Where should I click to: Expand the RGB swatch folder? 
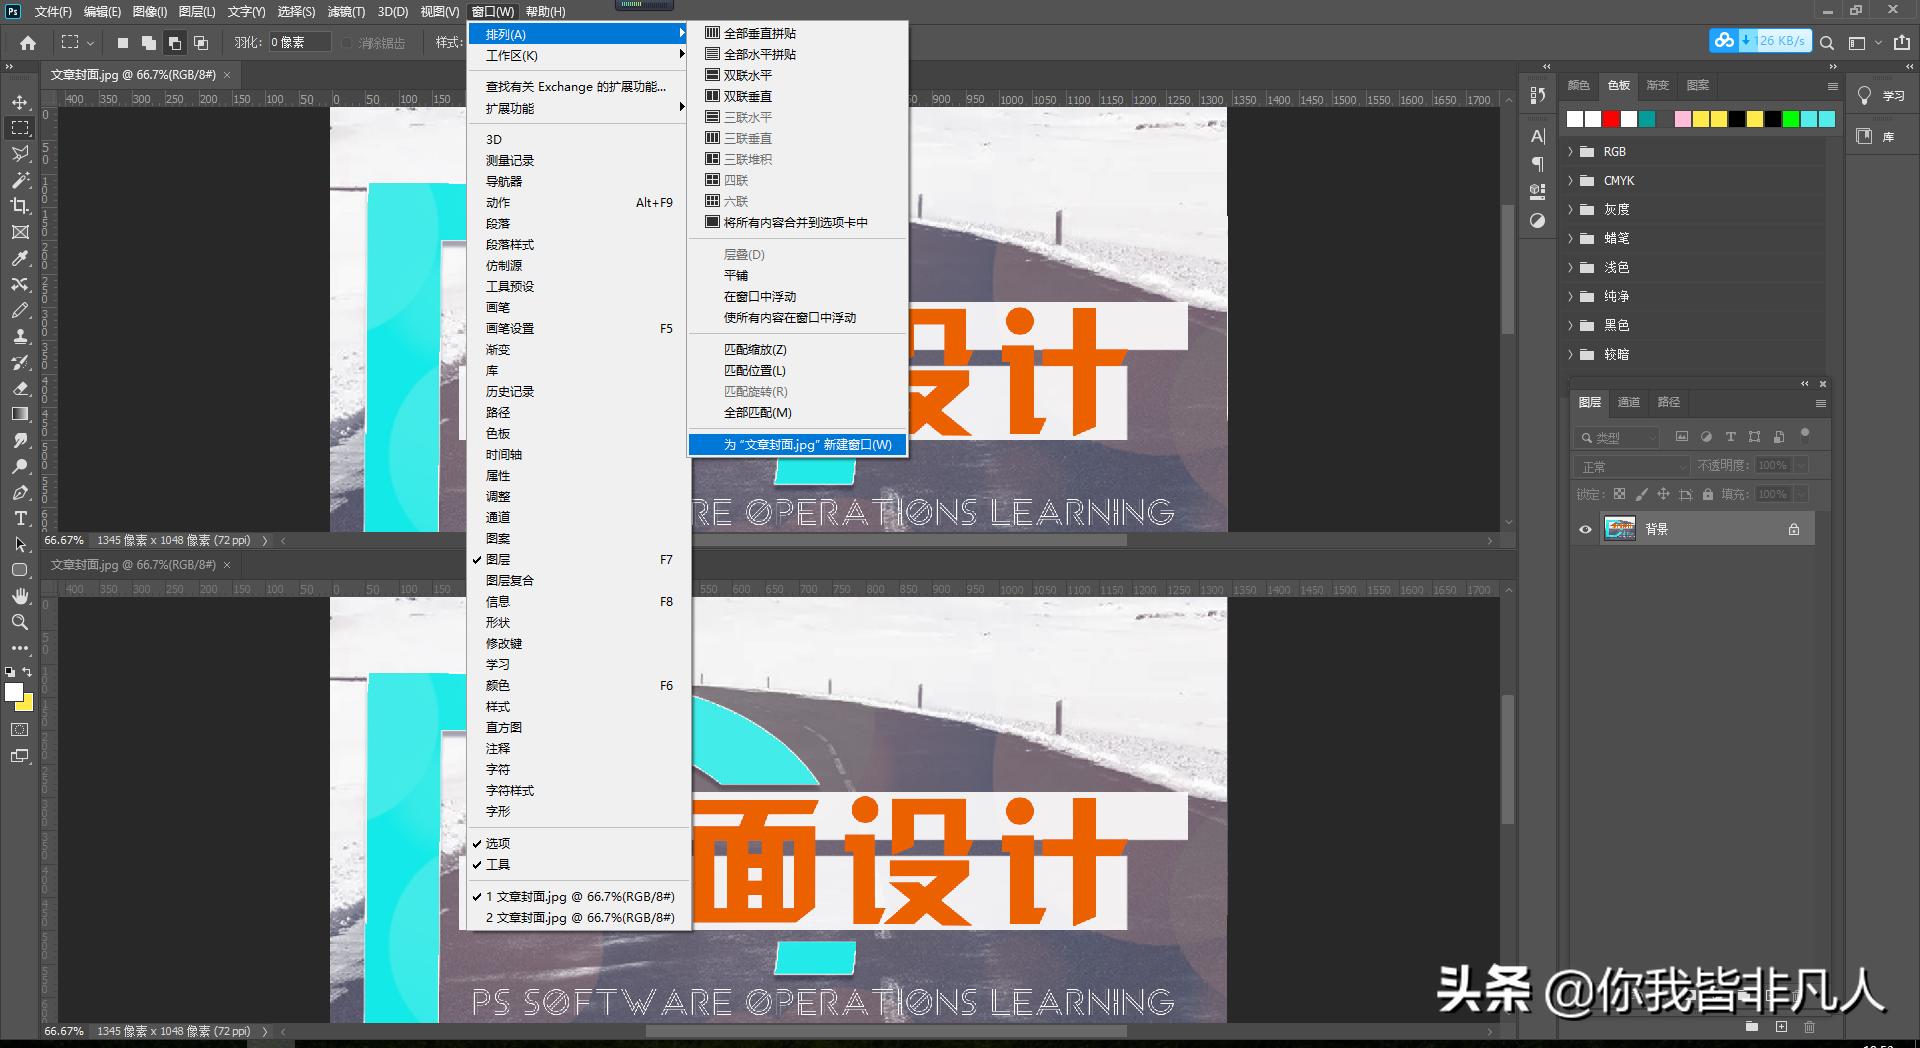(1570, 152)
